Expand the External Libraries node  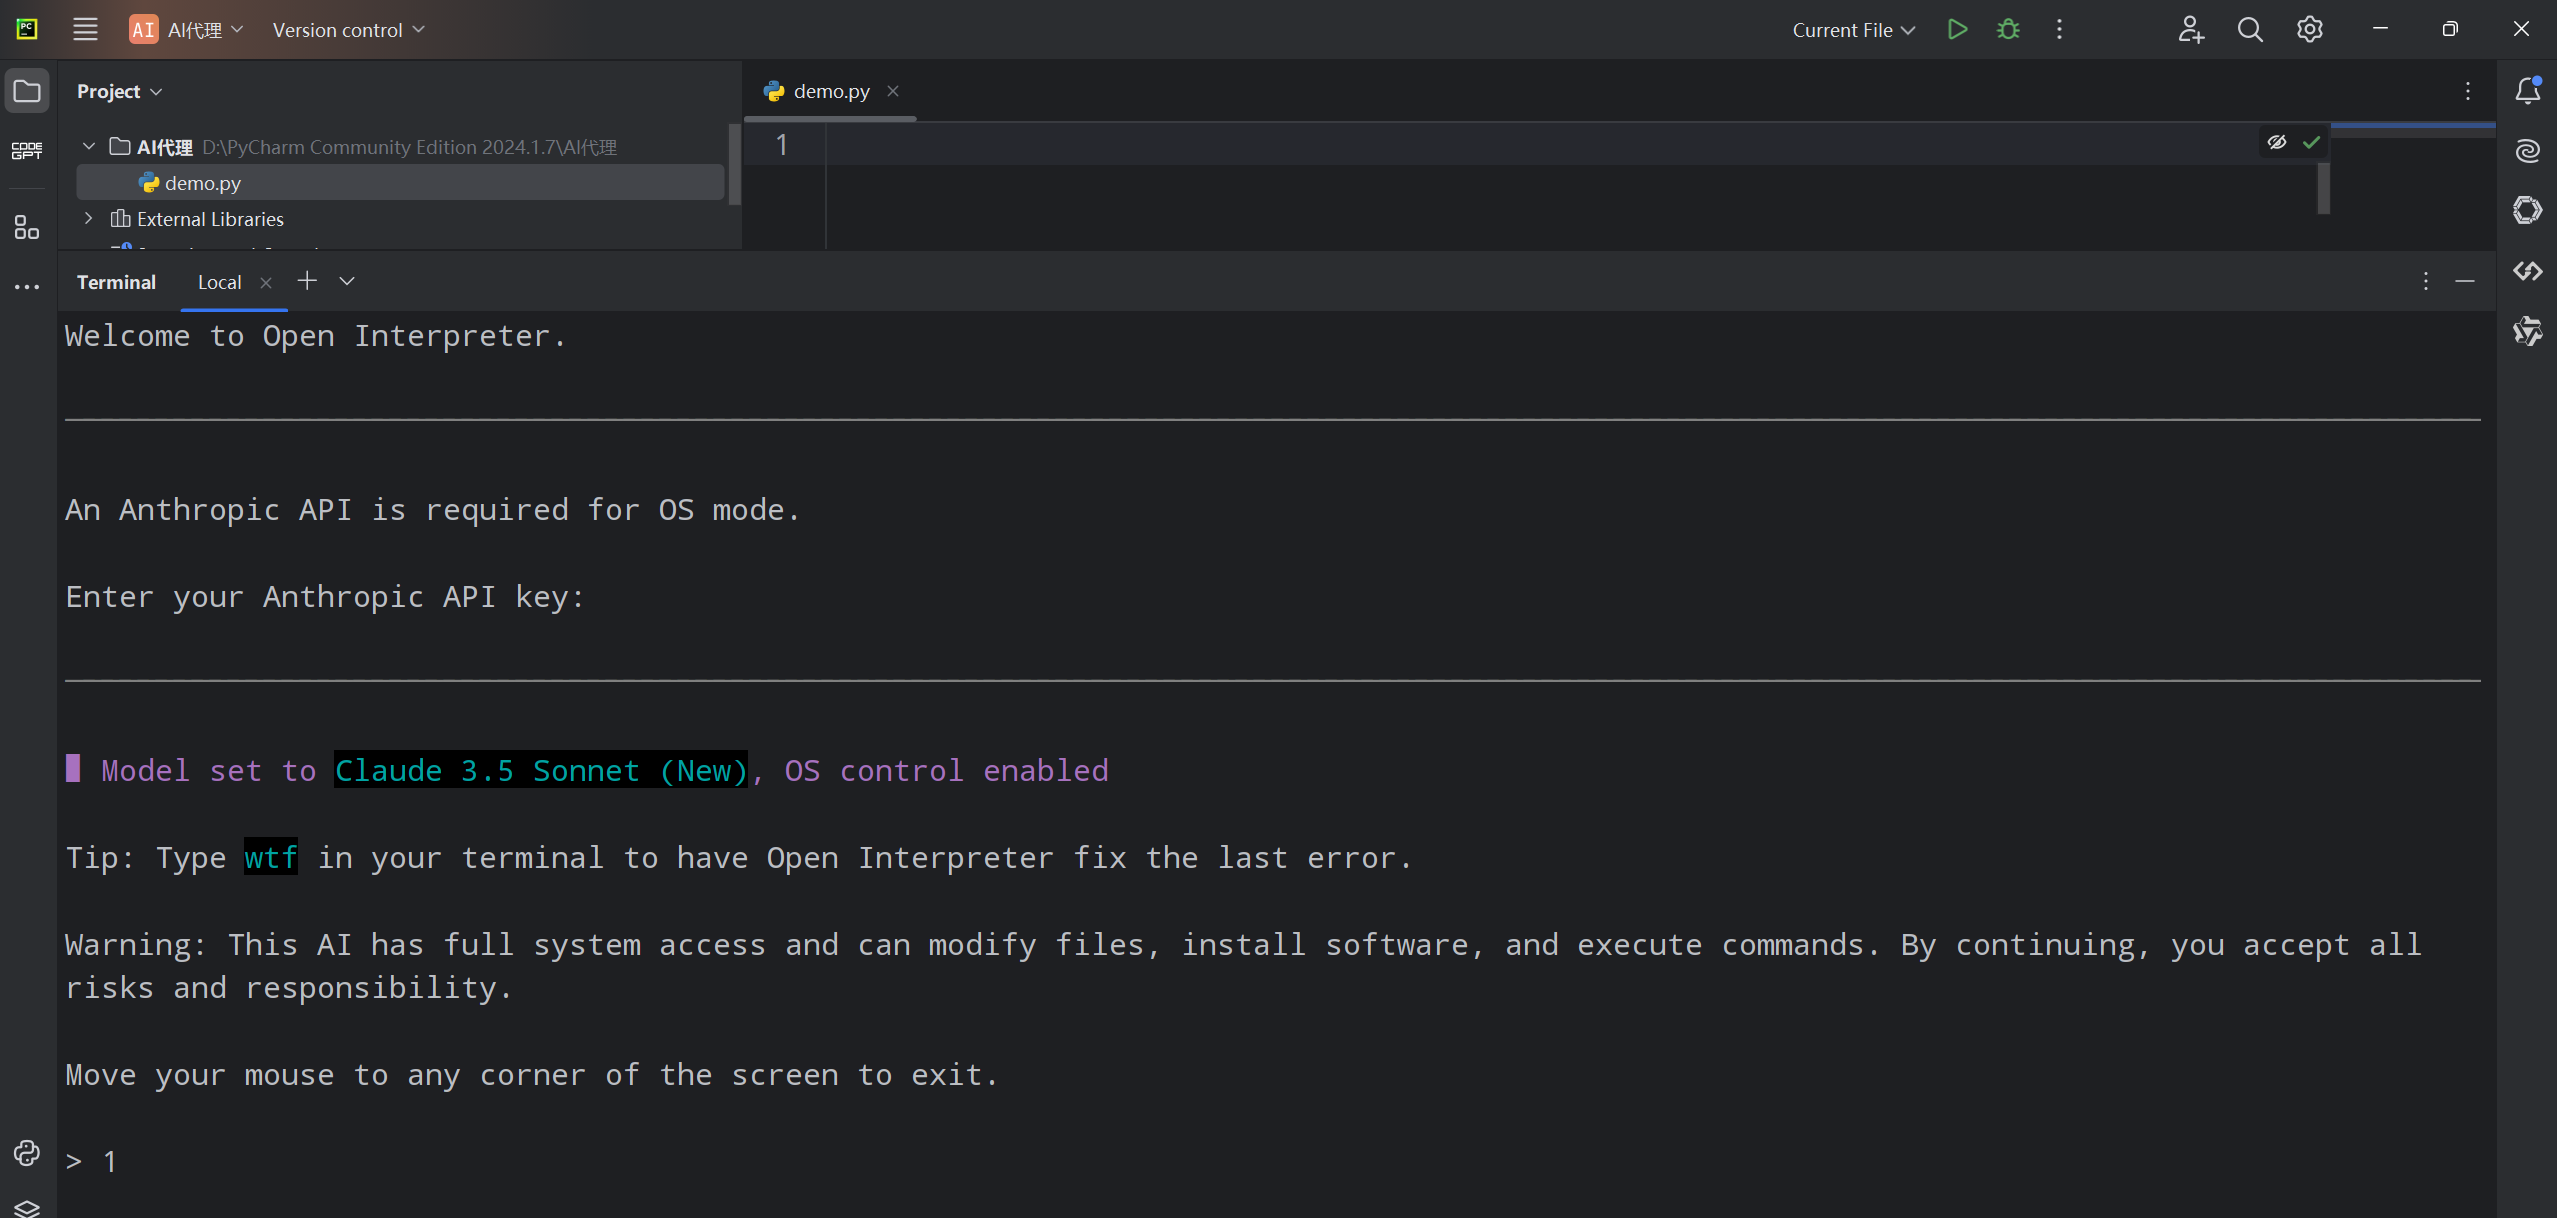click(89, 218)
